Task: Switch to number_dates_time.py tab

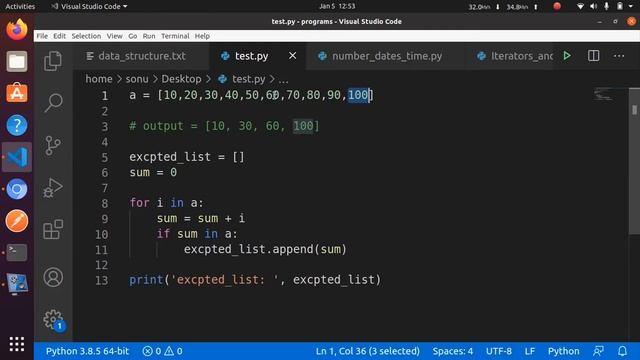Action: point(386,56)
